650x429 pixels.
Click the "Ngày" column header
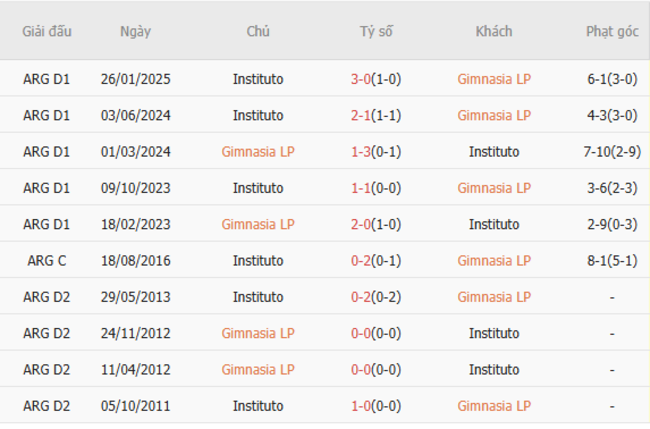[x=135, y=31]
